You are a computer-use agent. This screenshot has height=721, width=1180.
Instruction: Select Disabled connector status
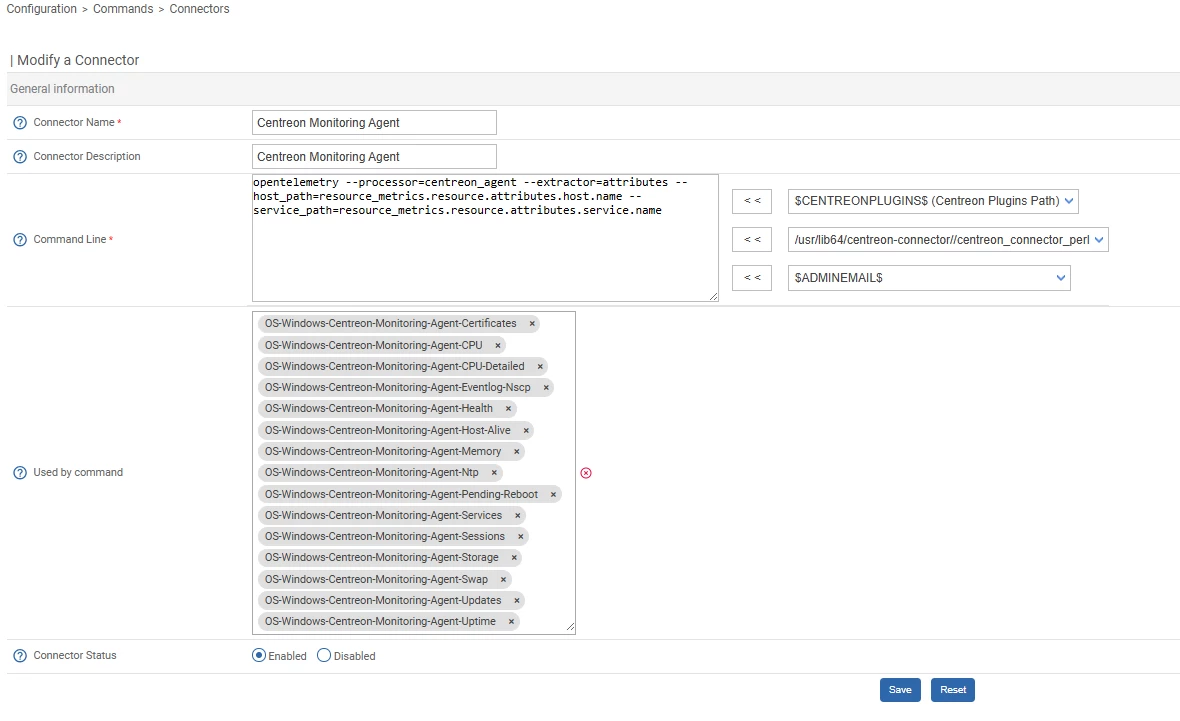pyautogui.click(x=324, y=656)
